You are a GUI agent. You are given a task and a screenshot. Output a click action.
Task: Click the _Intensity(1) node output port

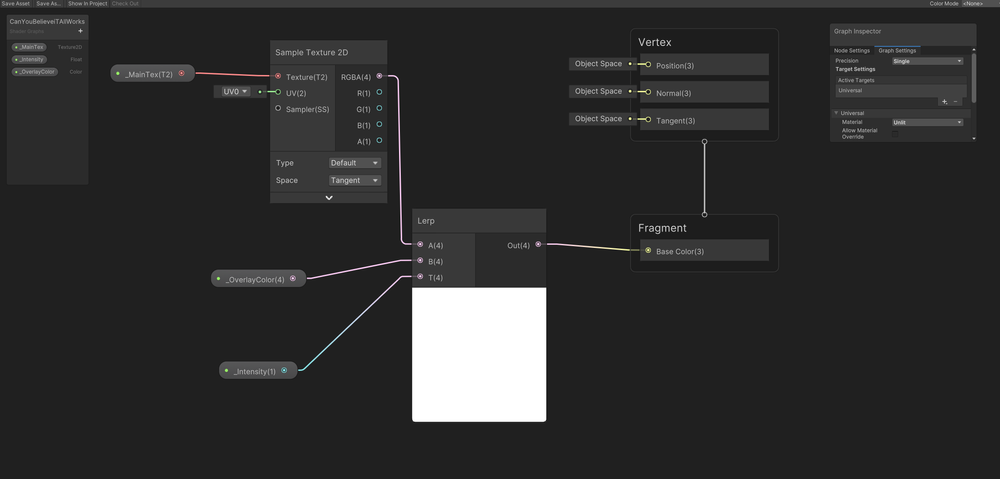[284, 370]
